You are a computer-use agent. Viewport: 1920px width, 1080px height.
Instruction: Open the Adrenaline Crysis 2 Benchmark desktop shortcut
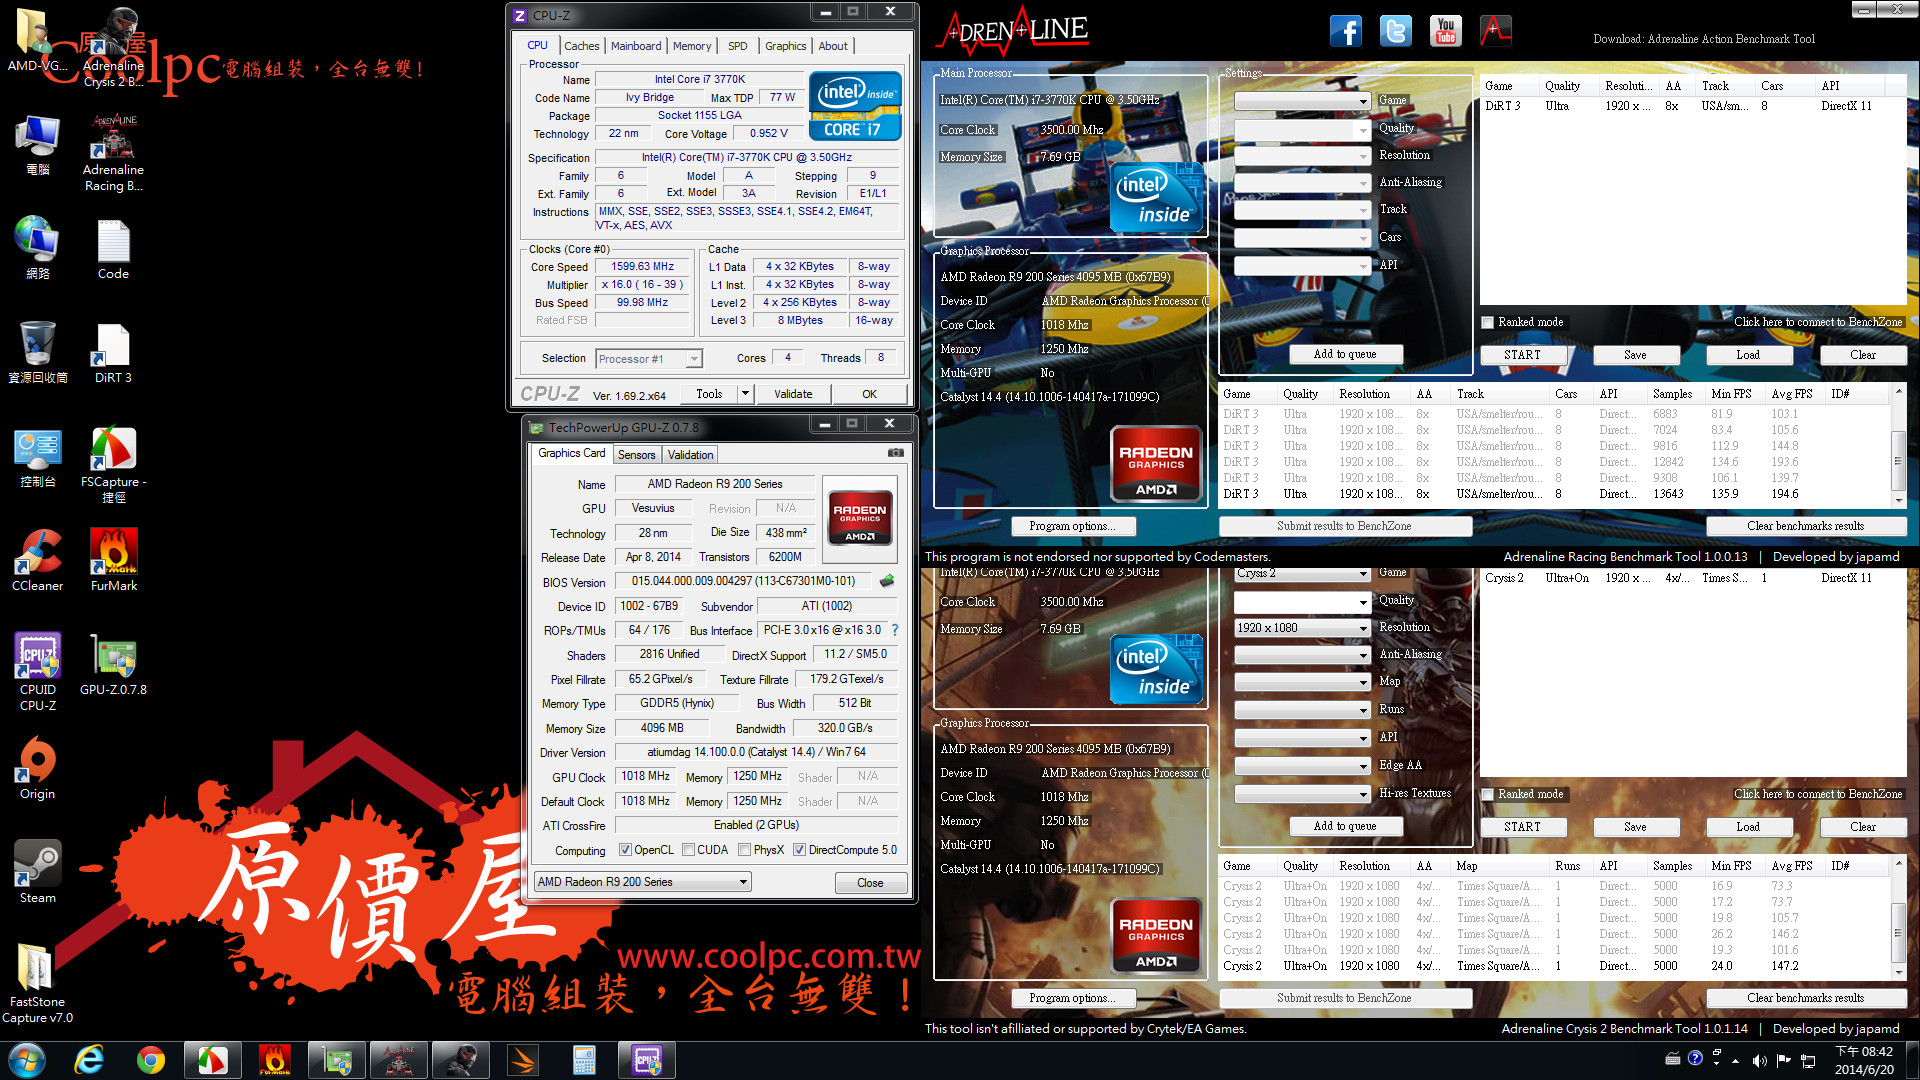pyautogui.click(x=113, y=49)
